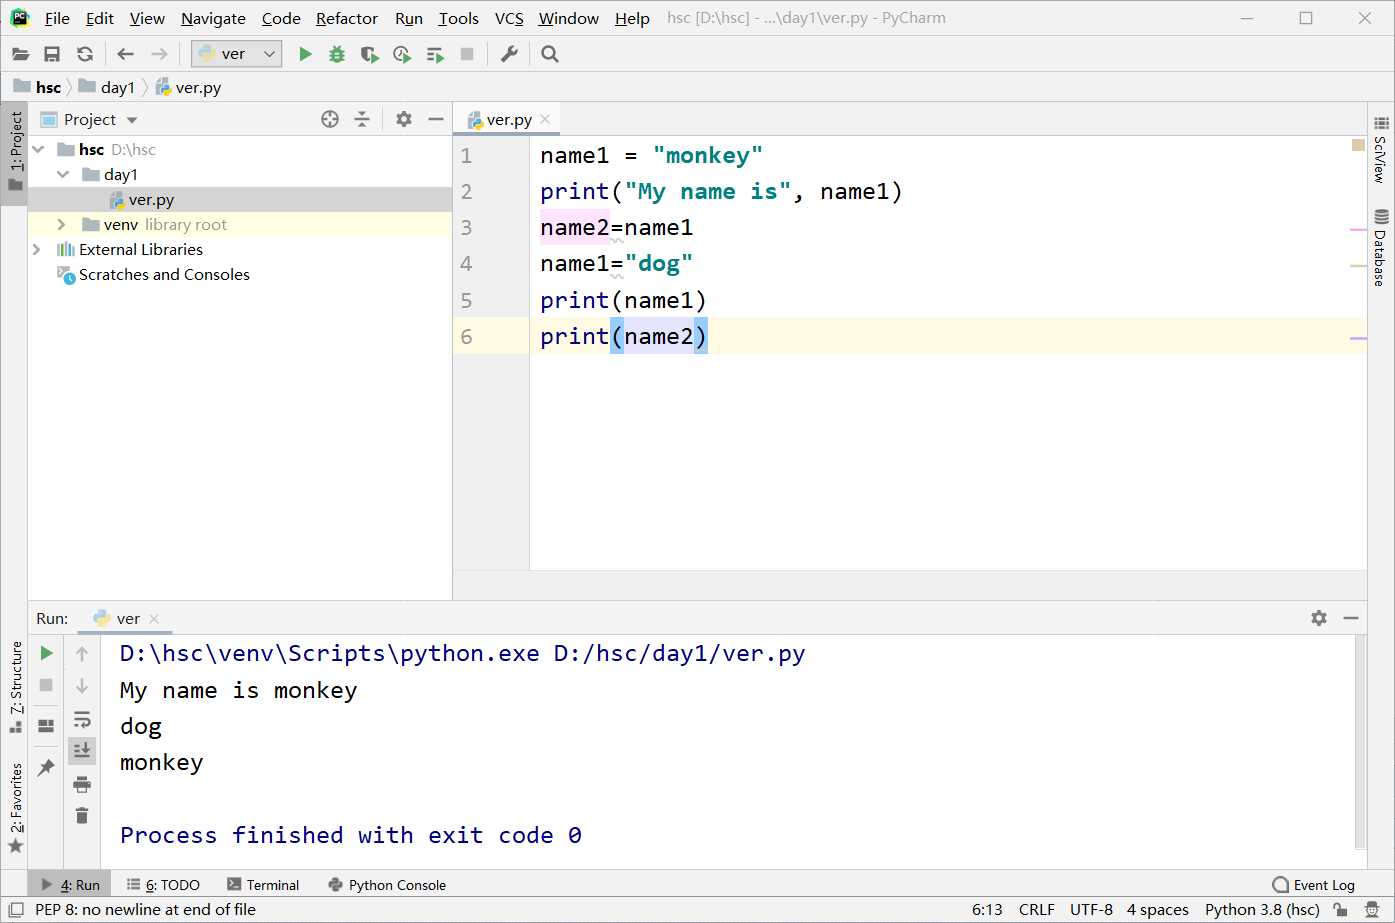Open settings via the wrench icon
This screenshot has height=923, width=1395.
(509, 54)
